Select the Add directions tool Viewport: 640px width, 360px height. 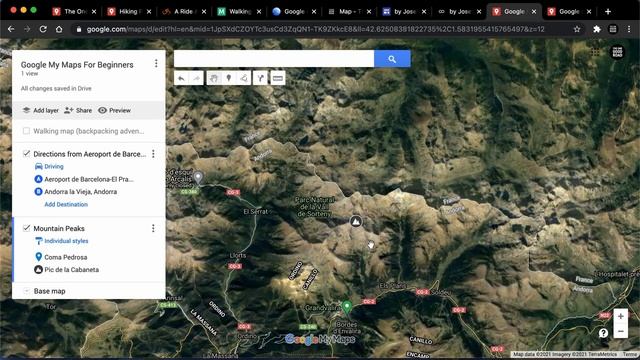260,78
